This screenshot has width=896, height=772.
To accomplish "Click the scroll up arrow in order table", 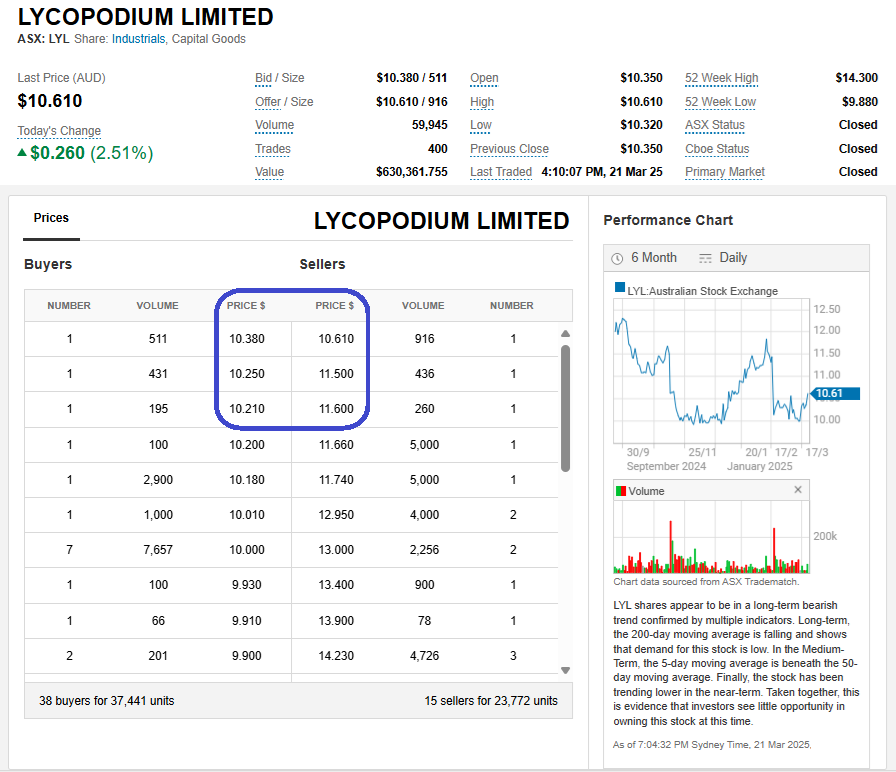I will [x=565, y=334].
